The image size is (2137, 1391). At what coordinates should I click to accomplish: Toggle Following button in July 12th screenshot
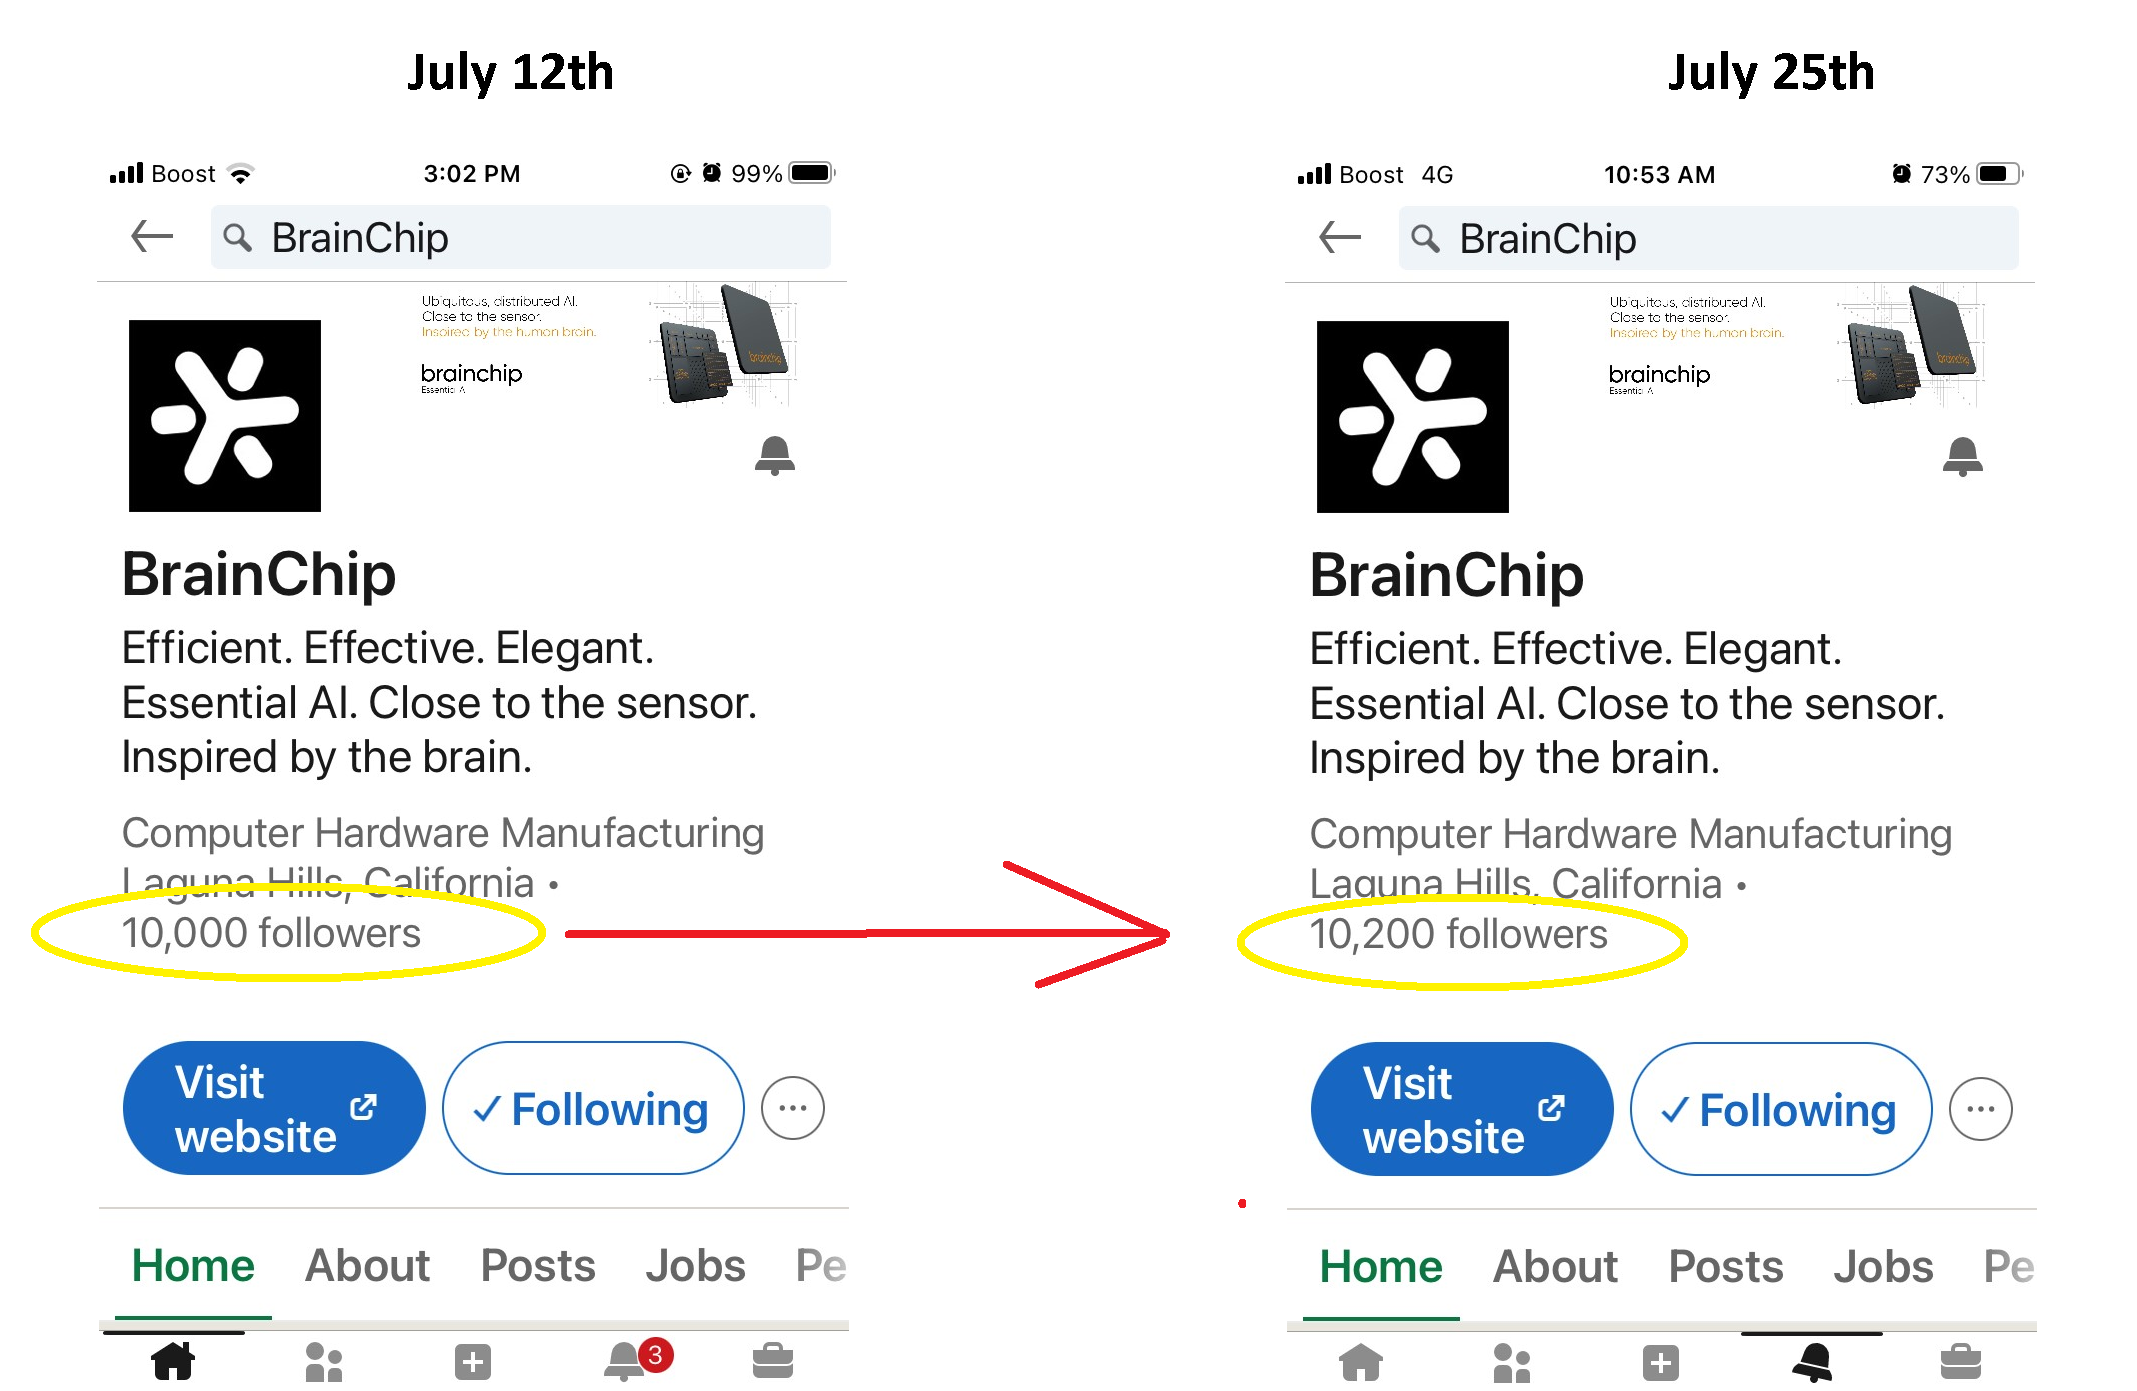[593, 1108]
